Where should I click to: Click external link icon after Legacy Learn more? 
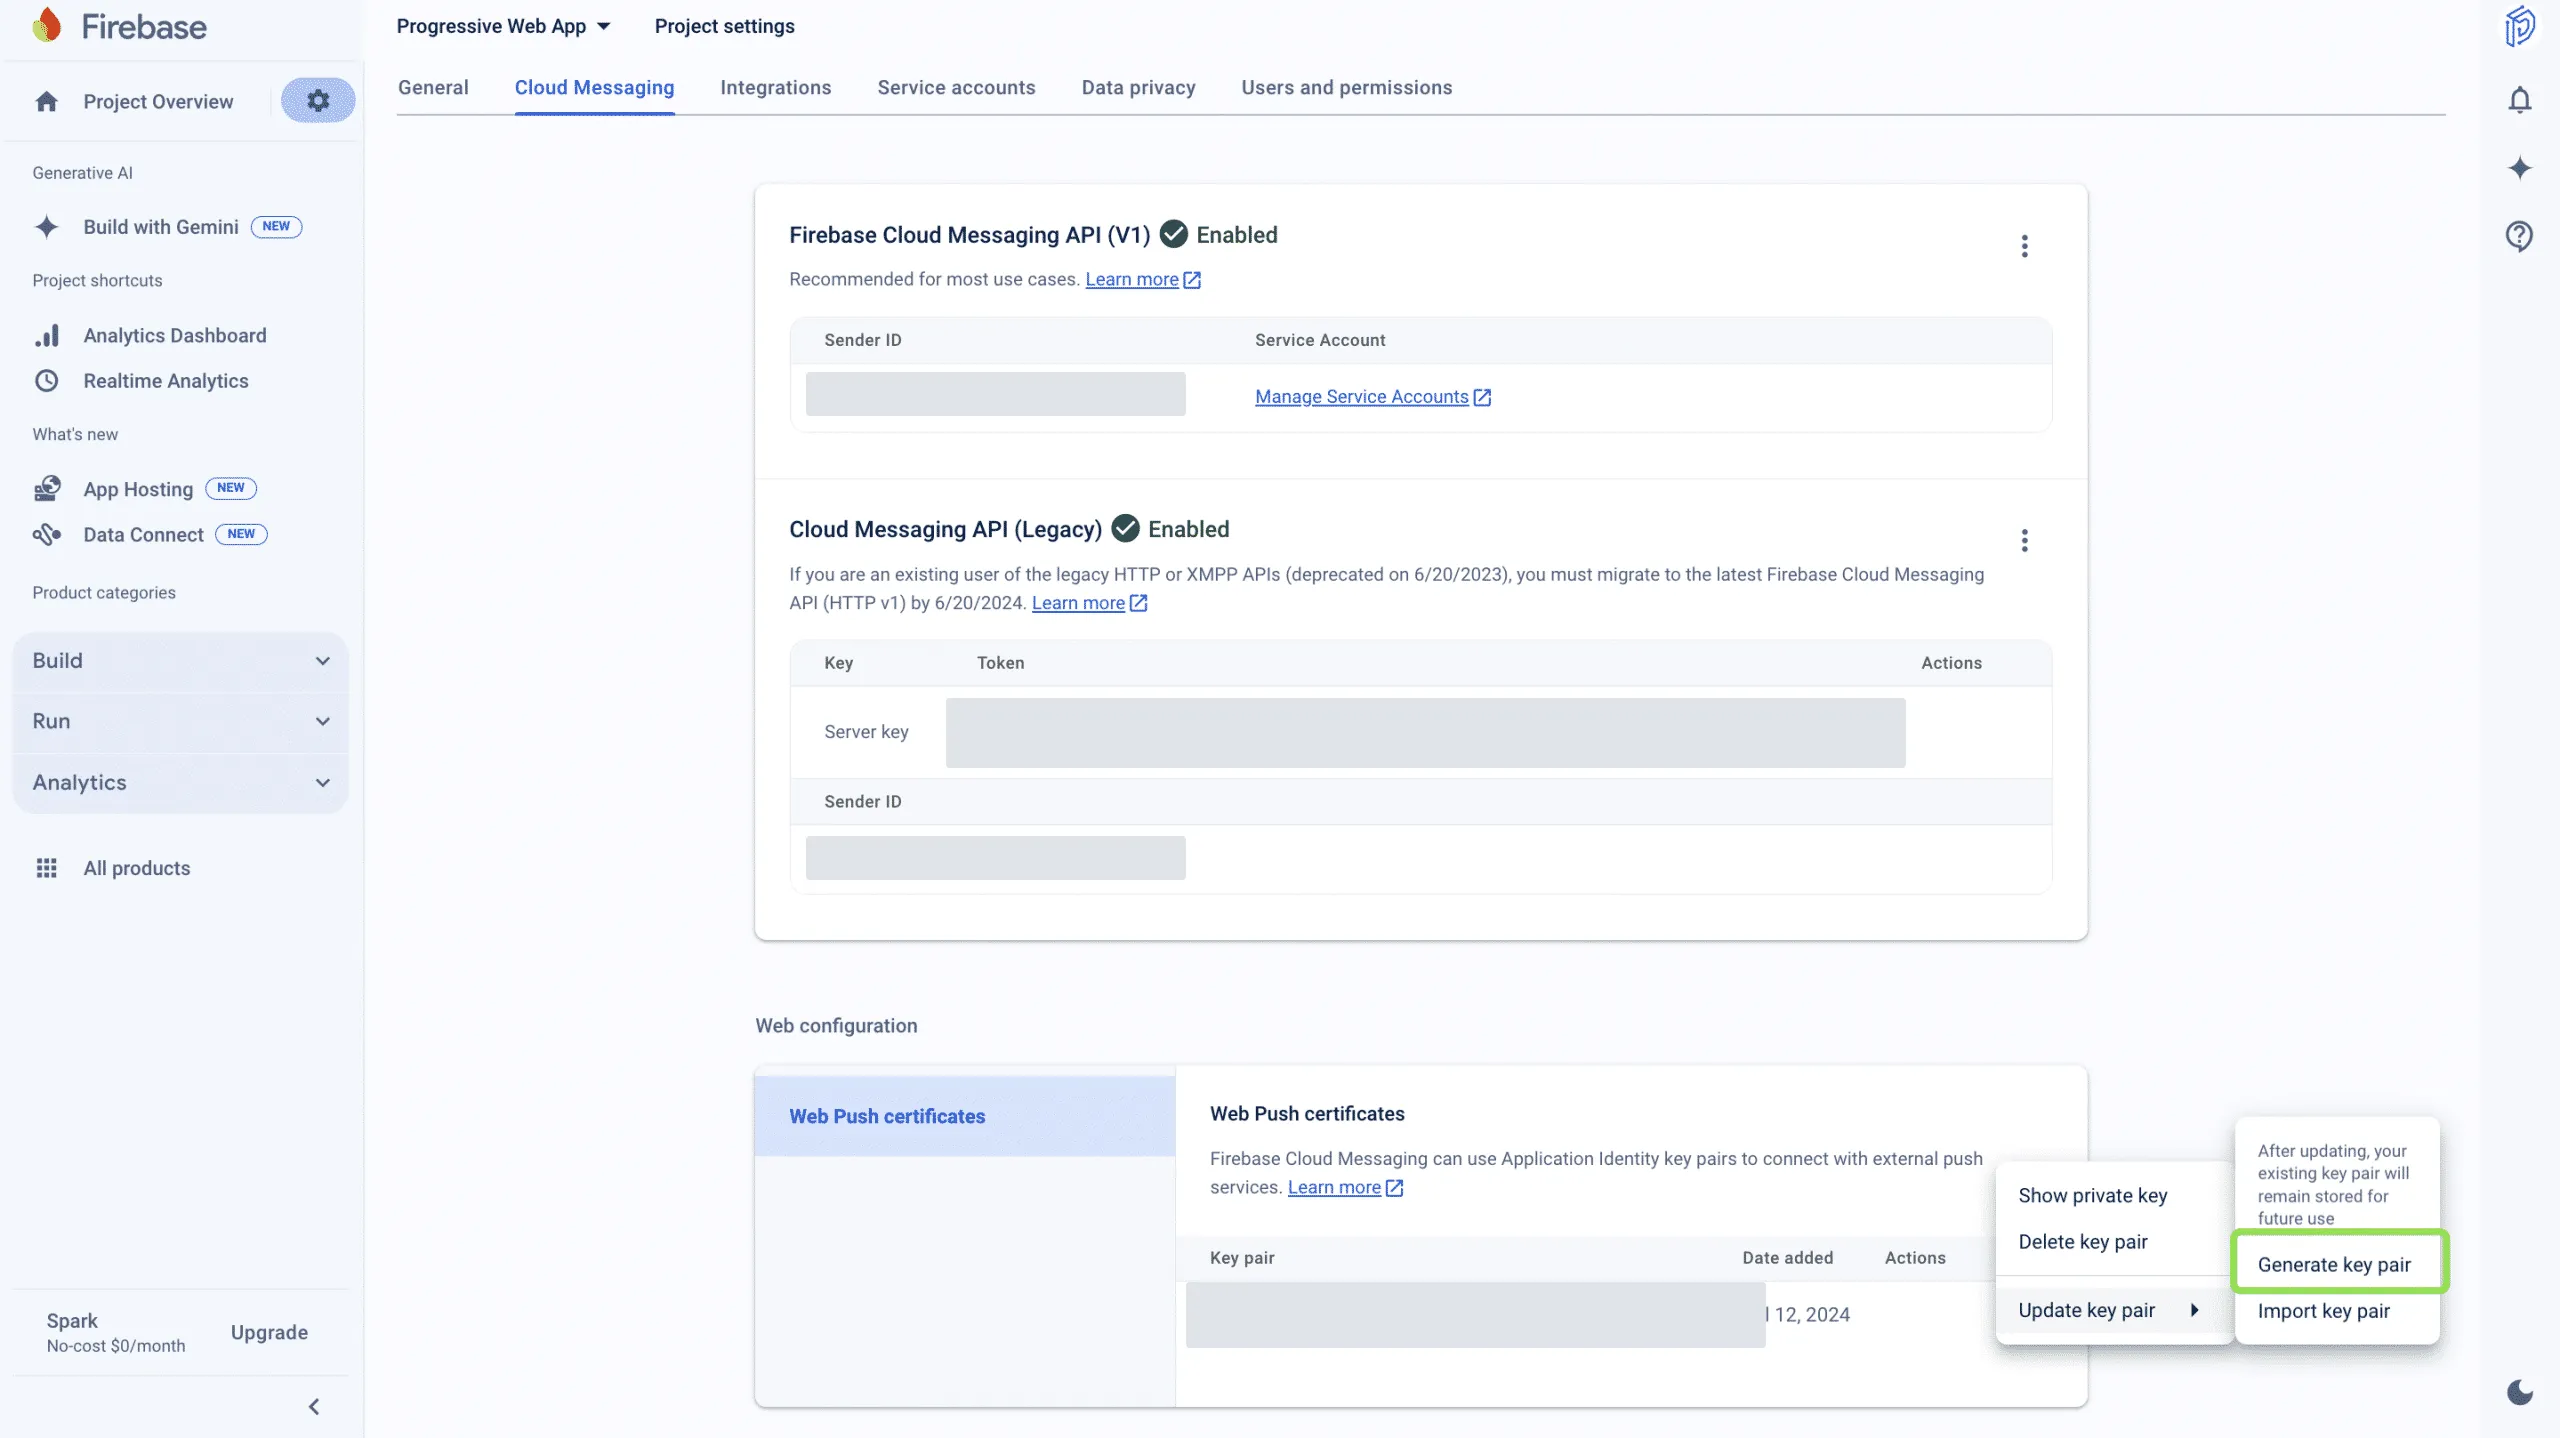point(1138,603)
